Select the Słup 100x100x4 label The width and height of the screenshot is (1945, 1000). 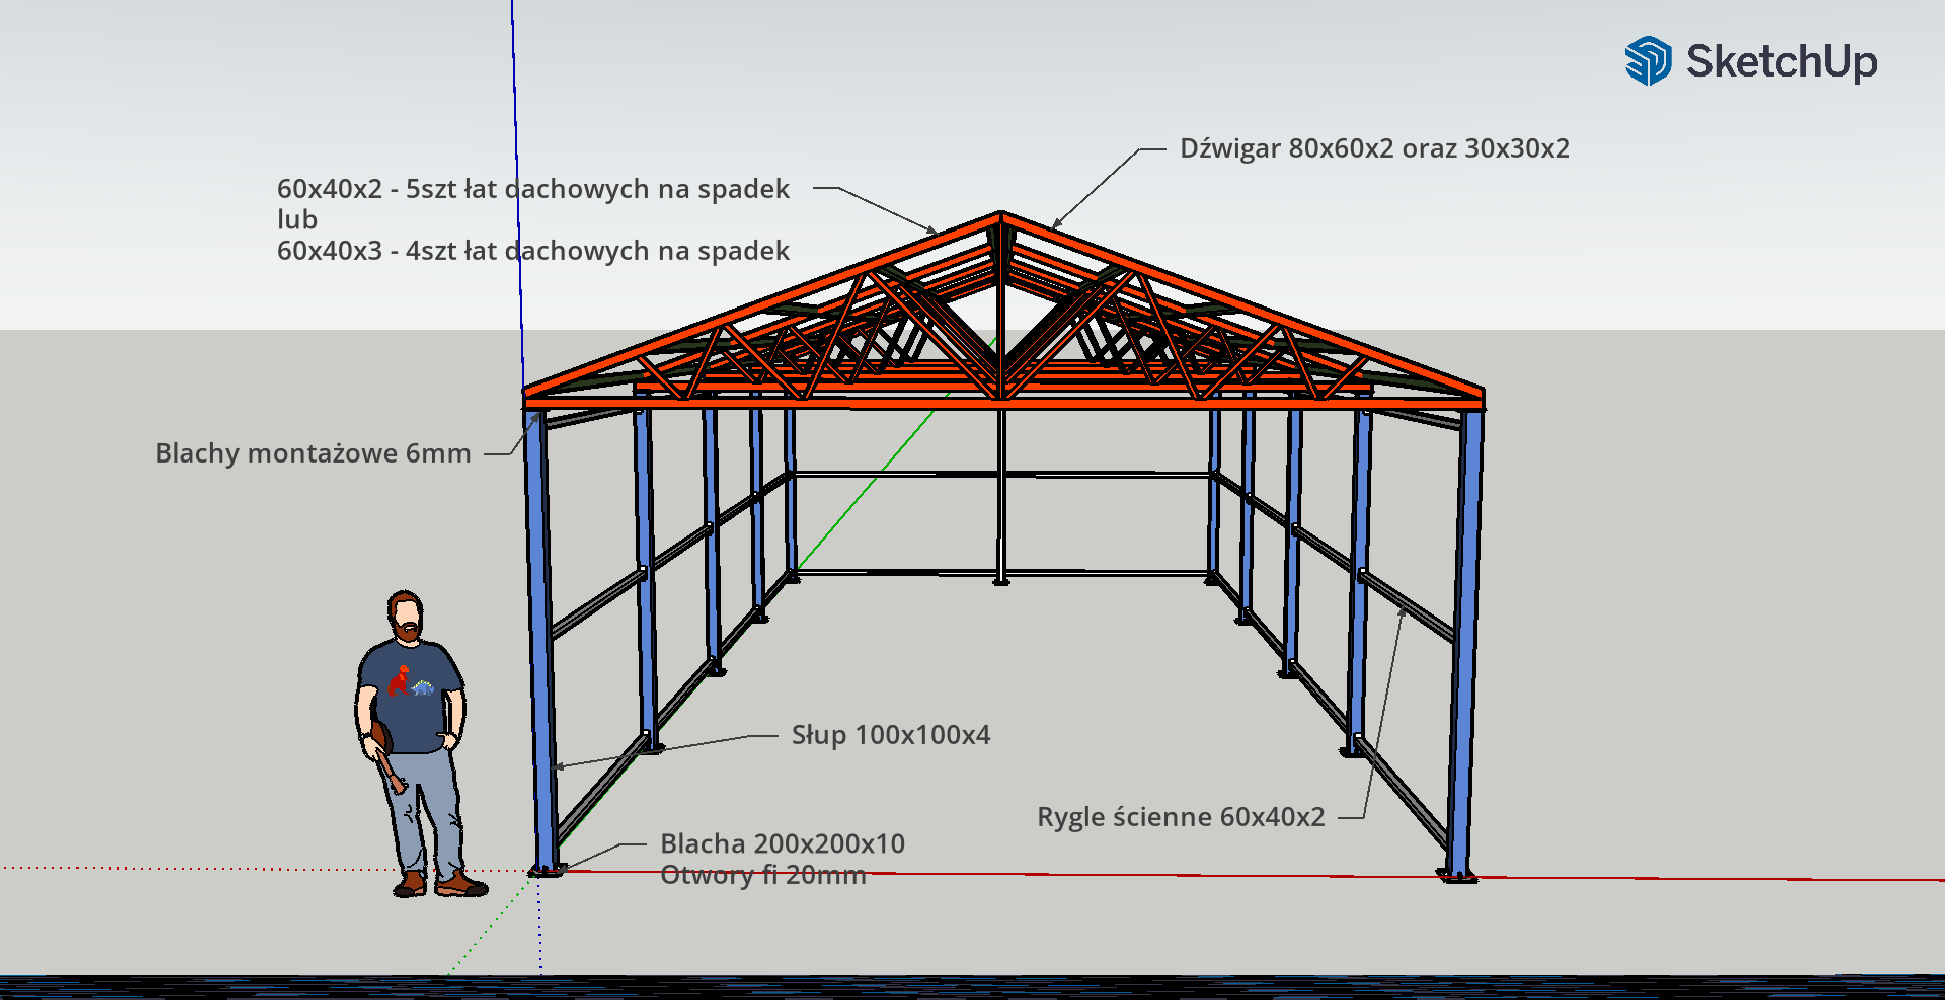[x=890, y=735]
